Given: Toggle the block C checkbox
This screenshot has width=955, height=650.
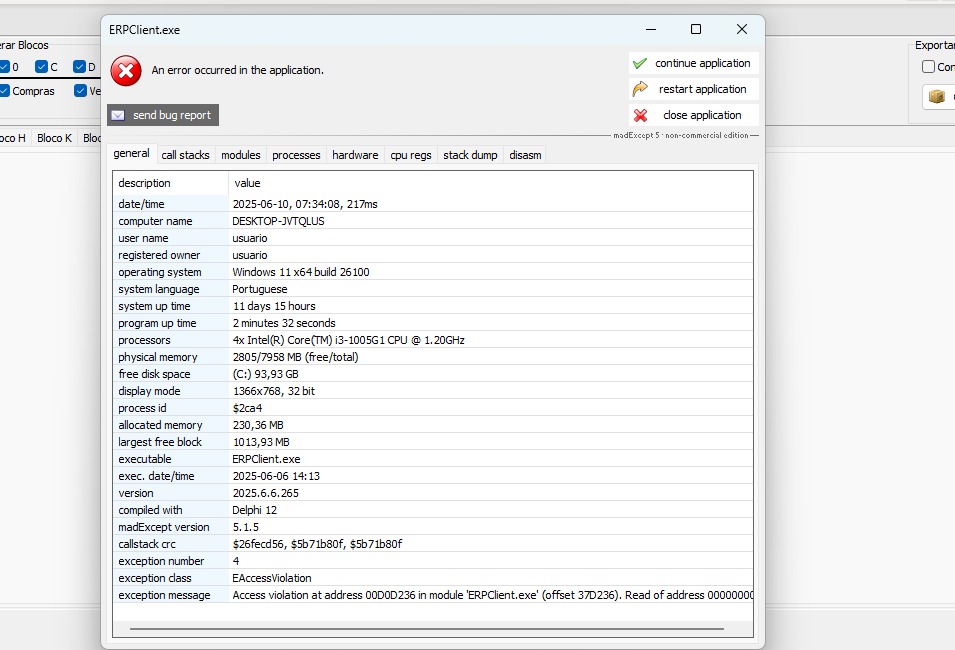Looking at the screenshot, I should (x=41, y=67).
